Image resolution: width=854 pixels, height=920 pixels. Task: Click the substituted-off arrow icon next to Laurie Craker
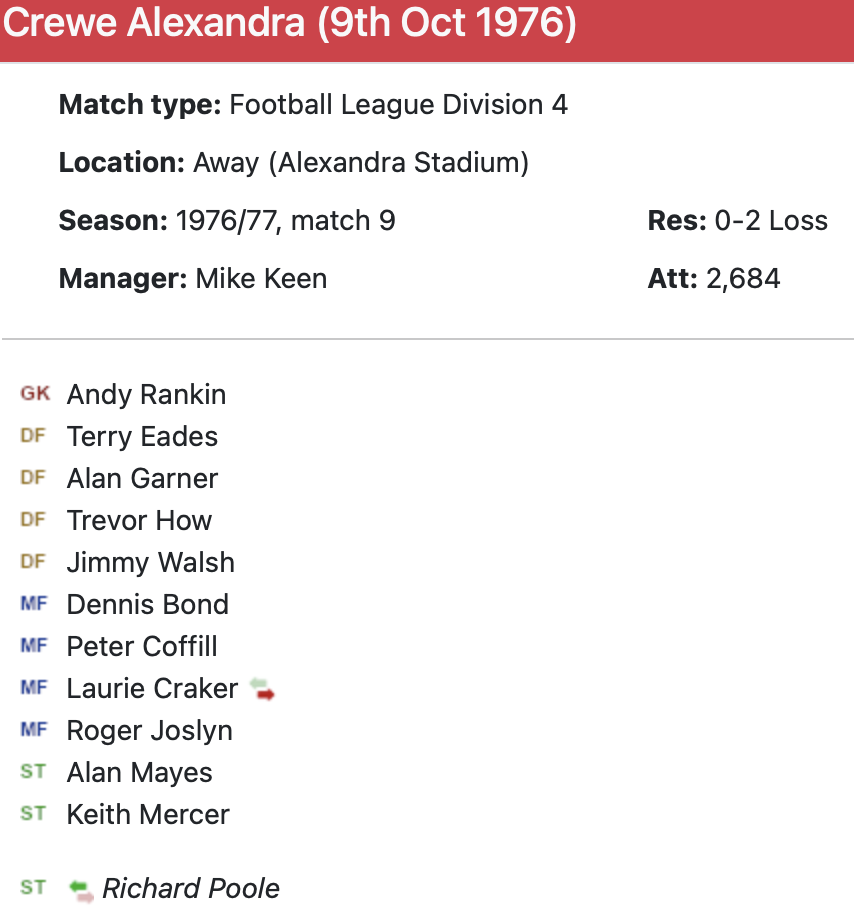262,689
